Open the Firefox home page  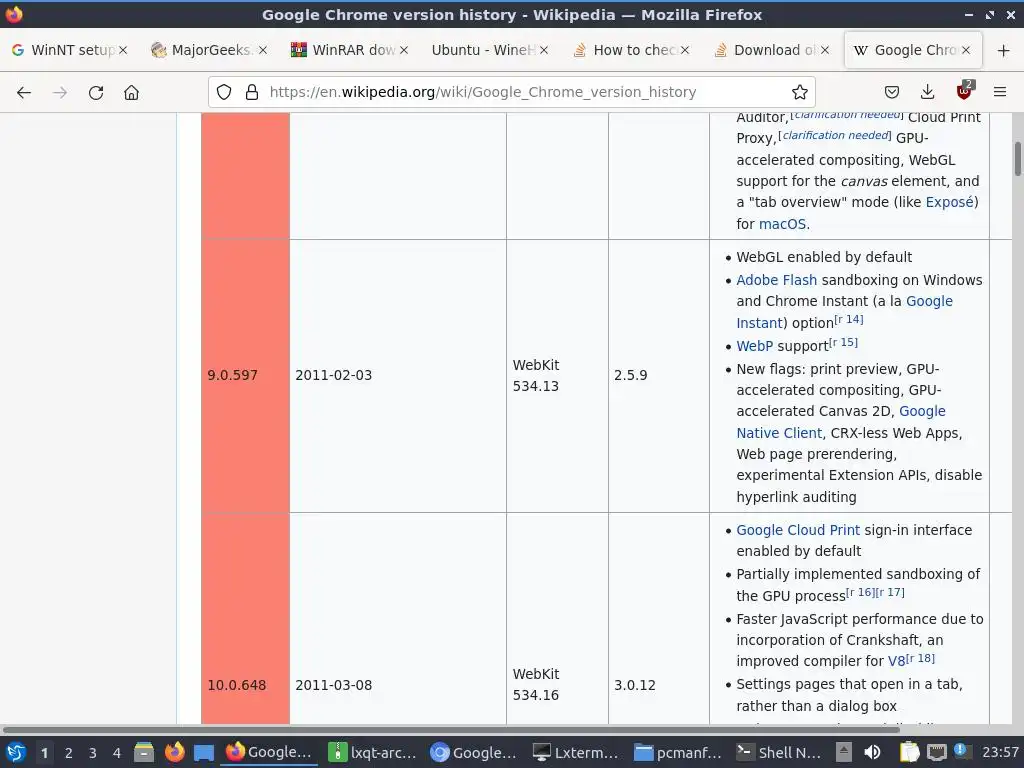pyautogui.click(x=131, y=93)
